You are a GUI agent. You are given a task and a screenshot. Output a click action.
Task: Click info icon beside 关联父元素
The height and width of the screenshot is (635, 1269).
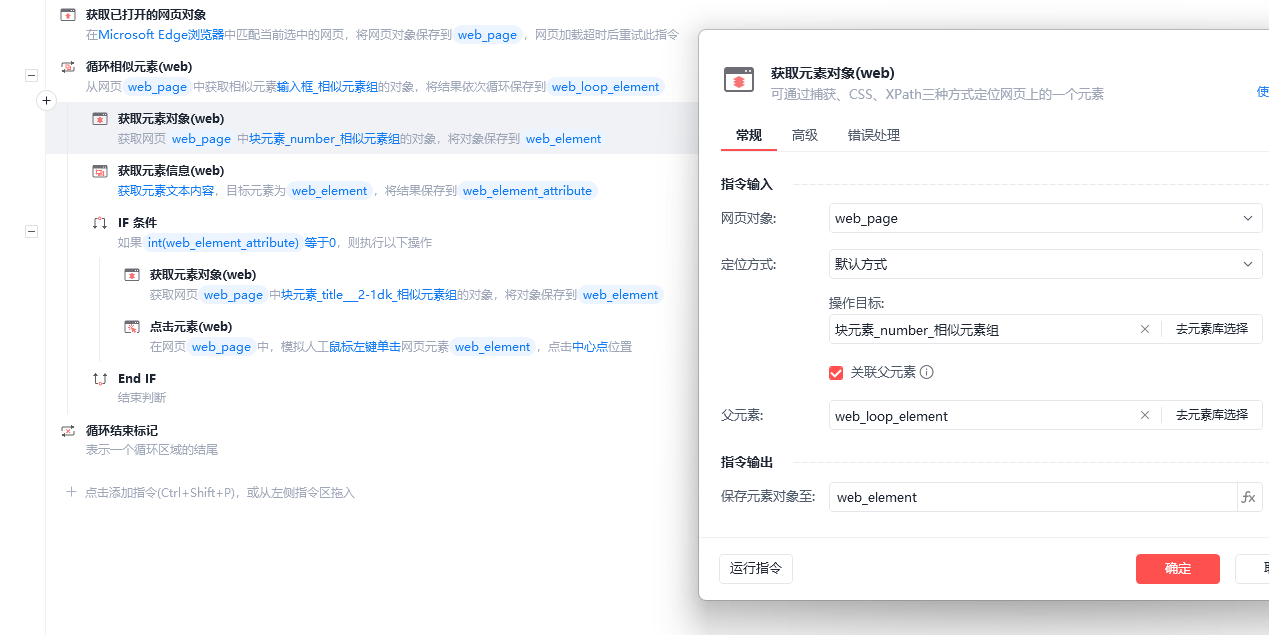pos(927,373)
